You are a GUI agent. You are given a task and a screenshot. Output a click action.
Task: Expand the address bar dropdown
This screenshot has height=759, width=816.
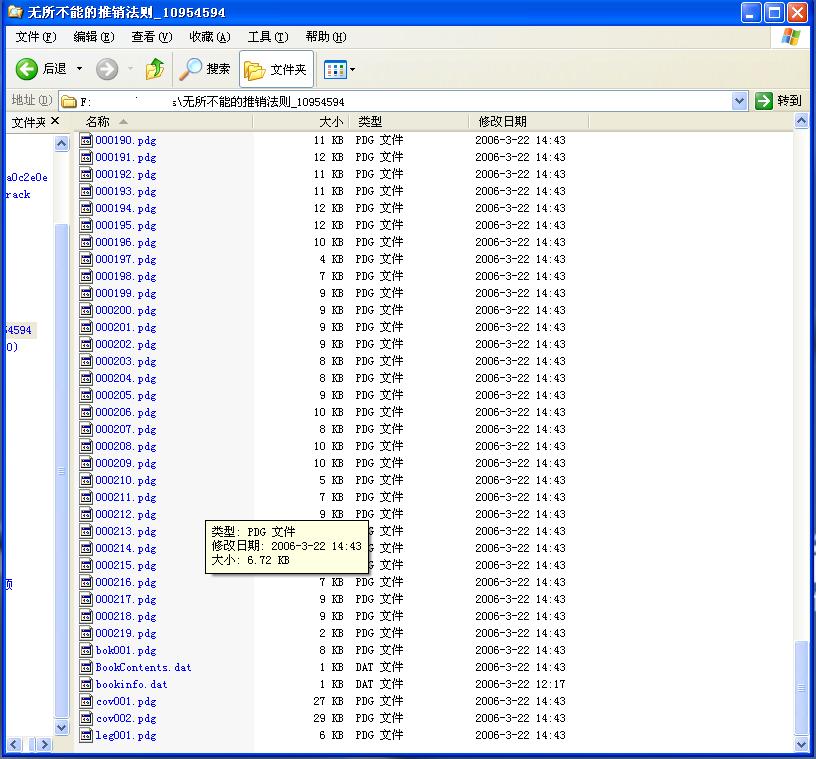coord(739,101)
